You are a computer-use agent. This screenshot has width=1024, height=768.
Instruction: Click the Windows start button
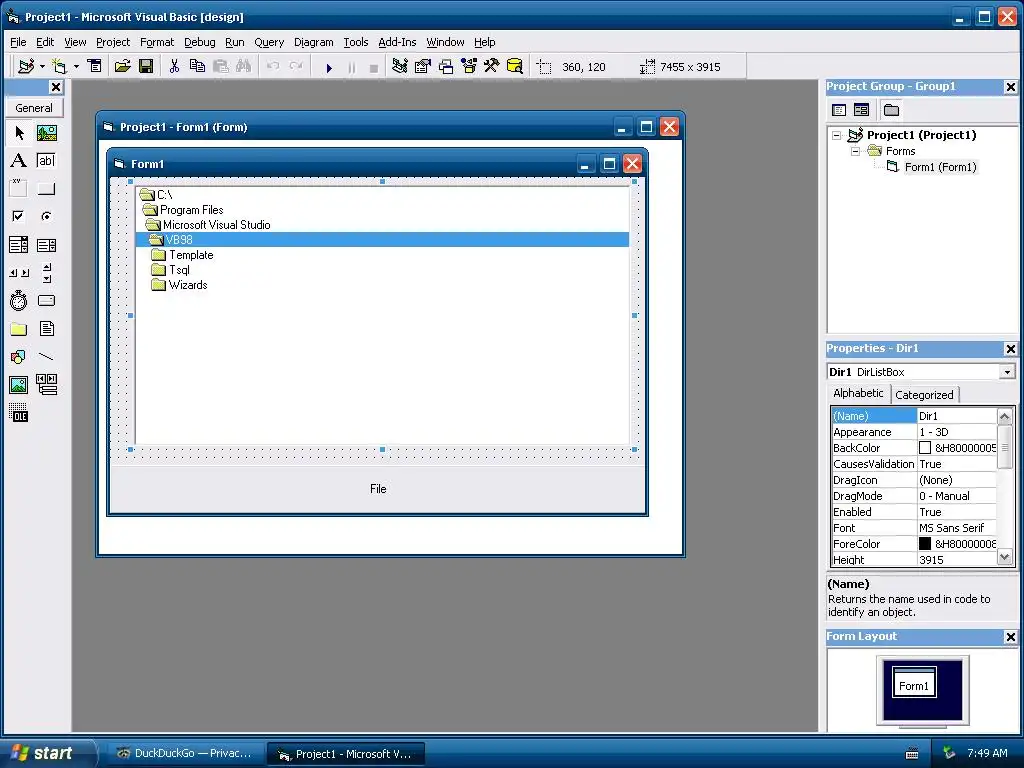point(47,753)
